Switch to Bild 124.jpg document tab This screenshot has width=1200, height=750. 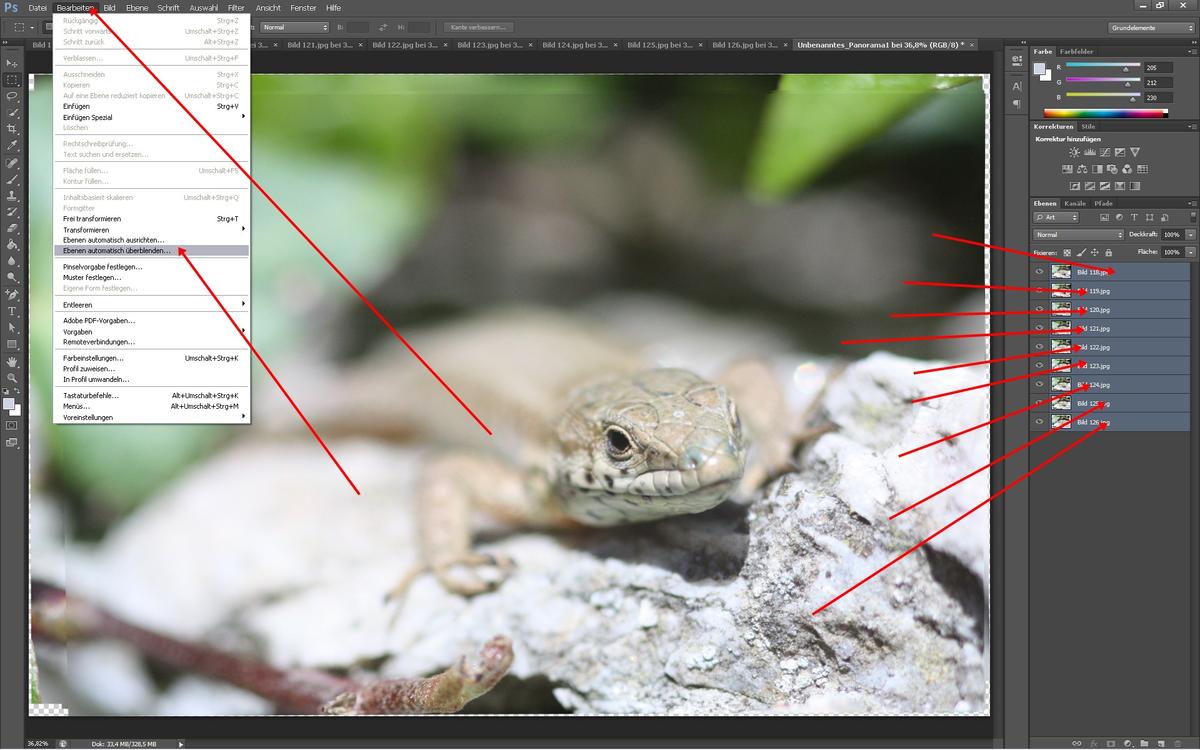pyautogui.click(x=578, y=45)
